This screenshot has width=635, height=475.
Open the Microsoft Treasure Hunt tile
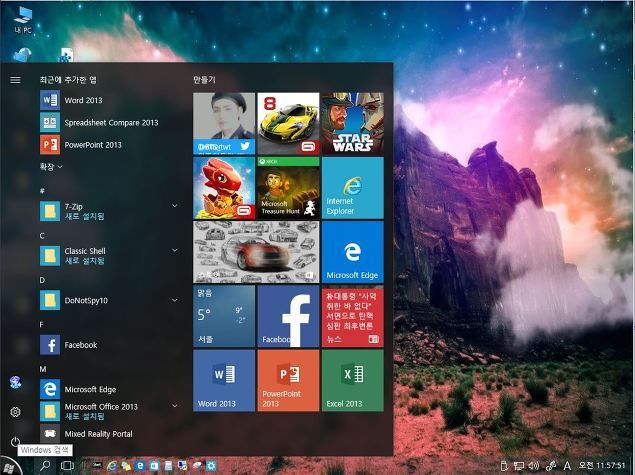pos(288,188)
